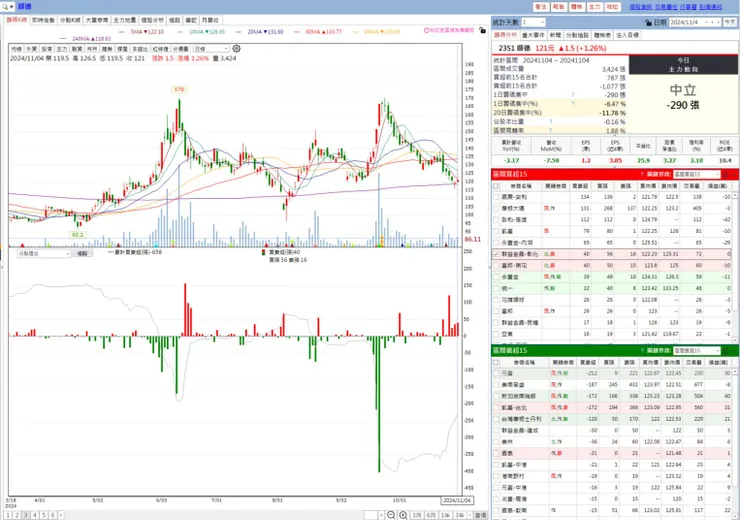740x520 pixels.
Task: Open the 重大事件 tab
Action: pos(533,35)
